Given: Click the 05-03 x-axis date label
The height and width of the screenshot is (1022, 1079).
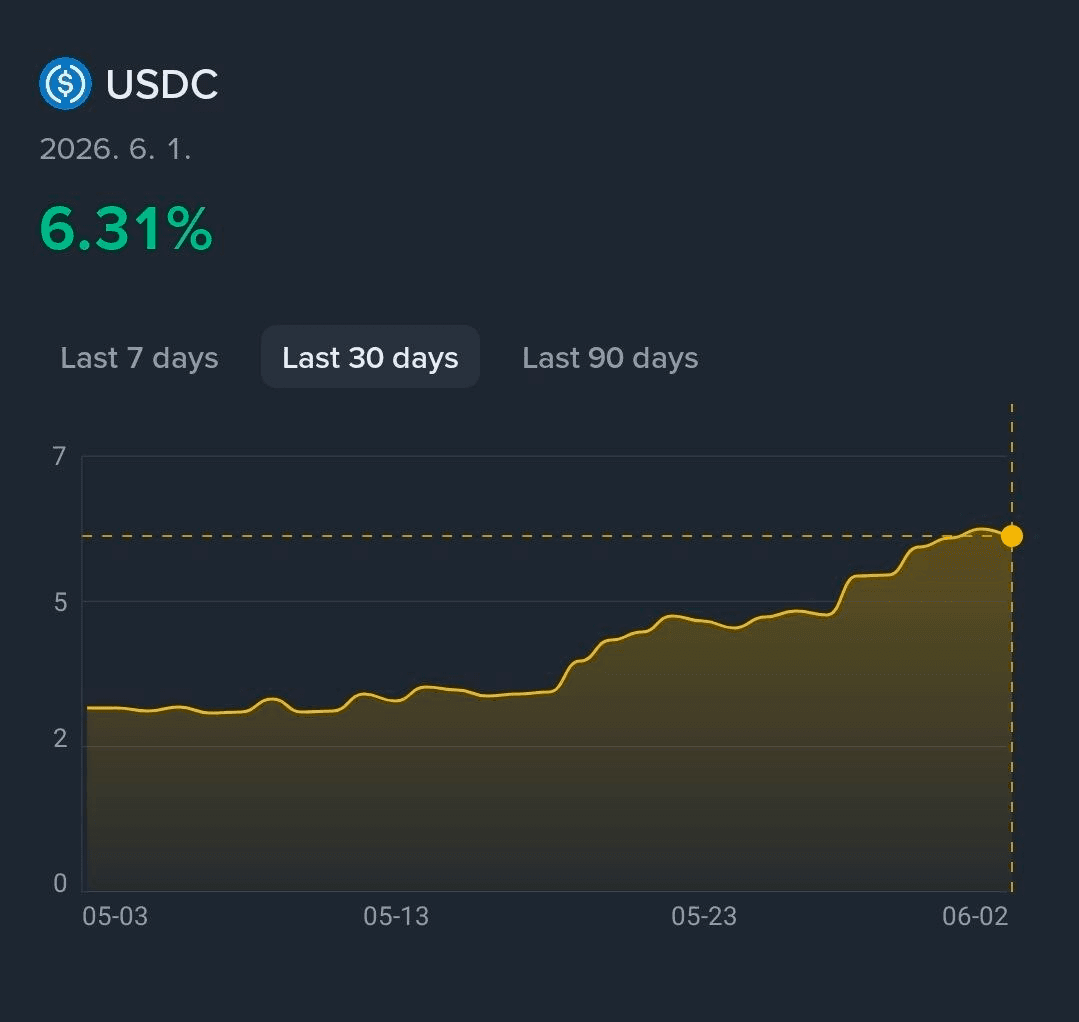Looking at the screenshot, I should (x=115, y=916).
